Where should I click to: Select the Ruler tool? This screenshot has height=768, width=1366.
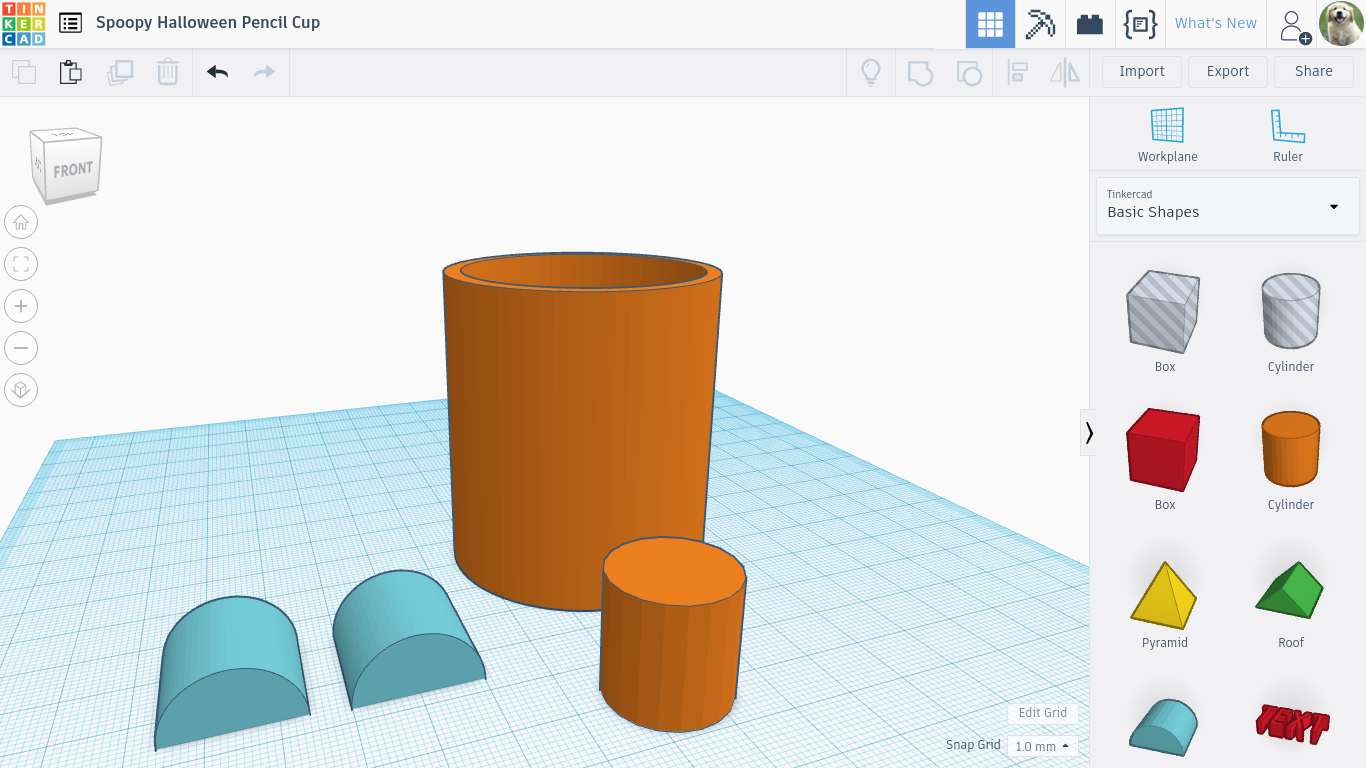click(x=1288, y=135)
